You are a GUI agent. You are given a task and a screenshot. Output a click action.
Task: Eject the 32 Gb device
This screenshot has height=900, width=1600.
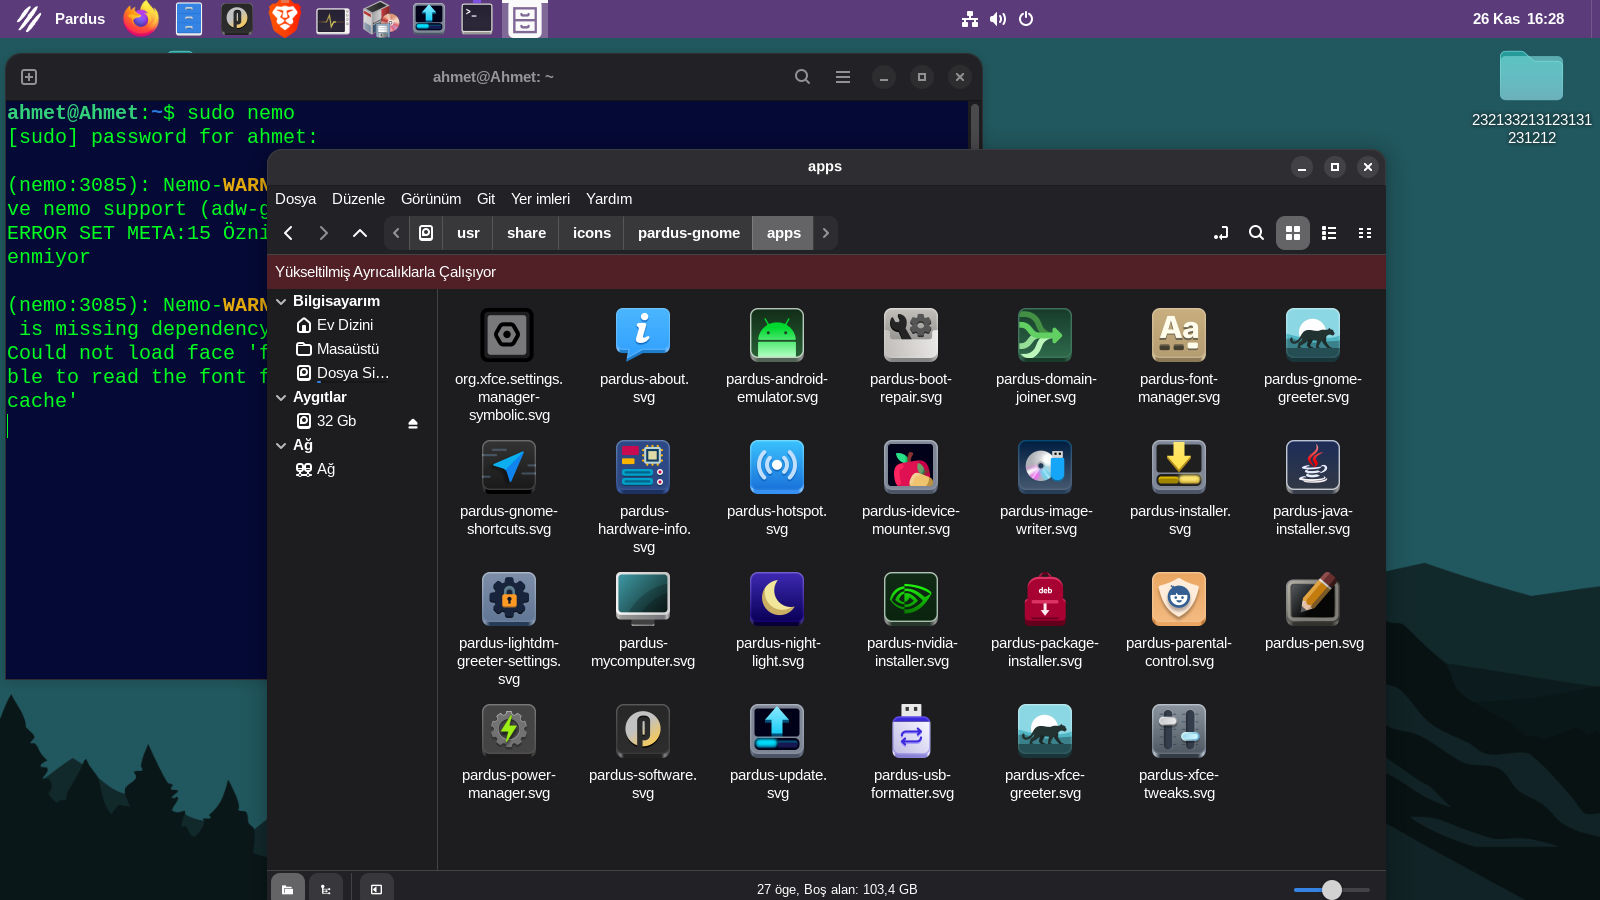click(x=412, y=423)
